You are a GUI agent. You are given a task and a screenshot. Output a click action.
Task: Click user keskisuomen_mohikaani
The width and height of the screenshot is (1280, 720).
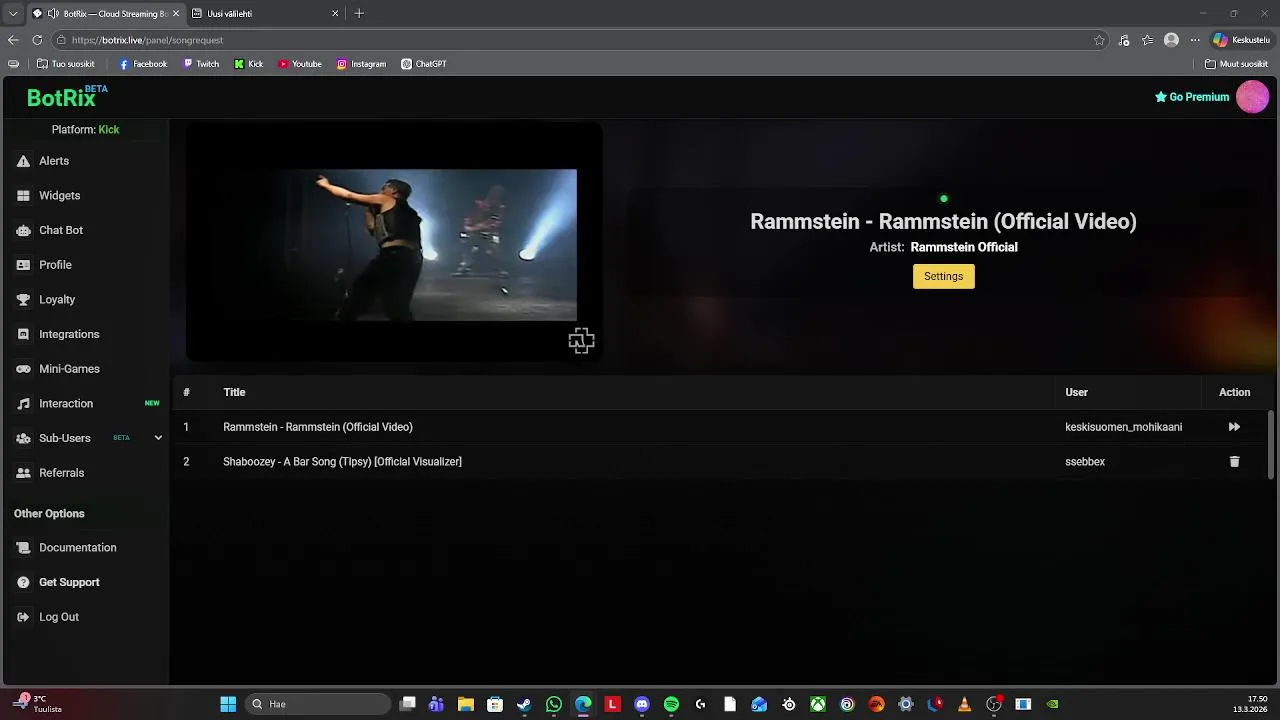pos(1123,427)
